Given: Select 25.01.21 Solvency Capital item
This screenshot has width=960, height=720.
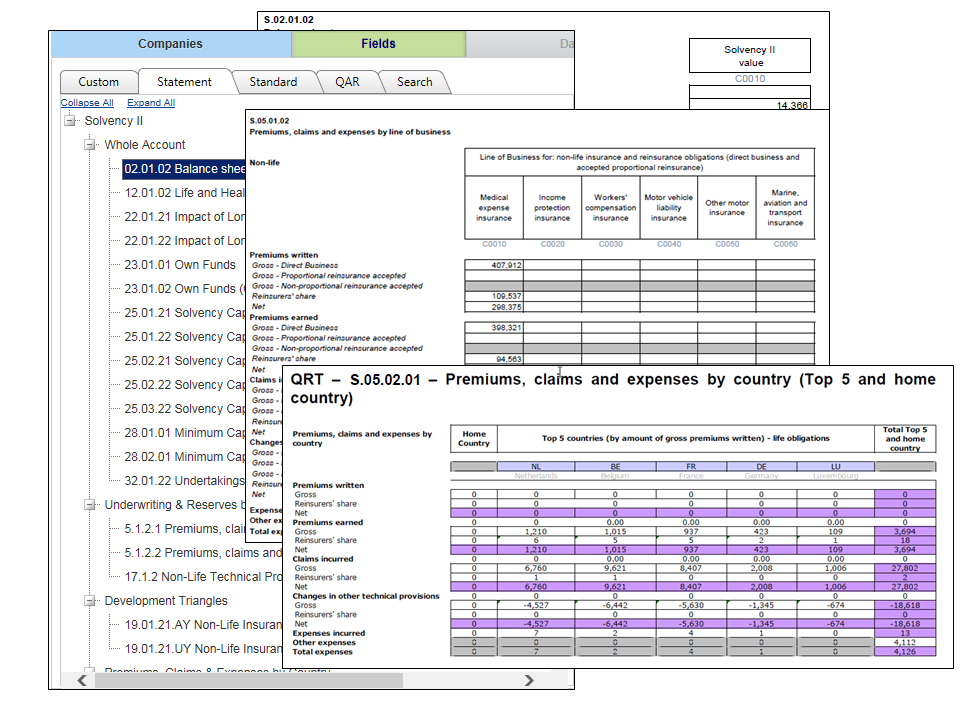Looking at the screenshot, I should click(184, 313).
